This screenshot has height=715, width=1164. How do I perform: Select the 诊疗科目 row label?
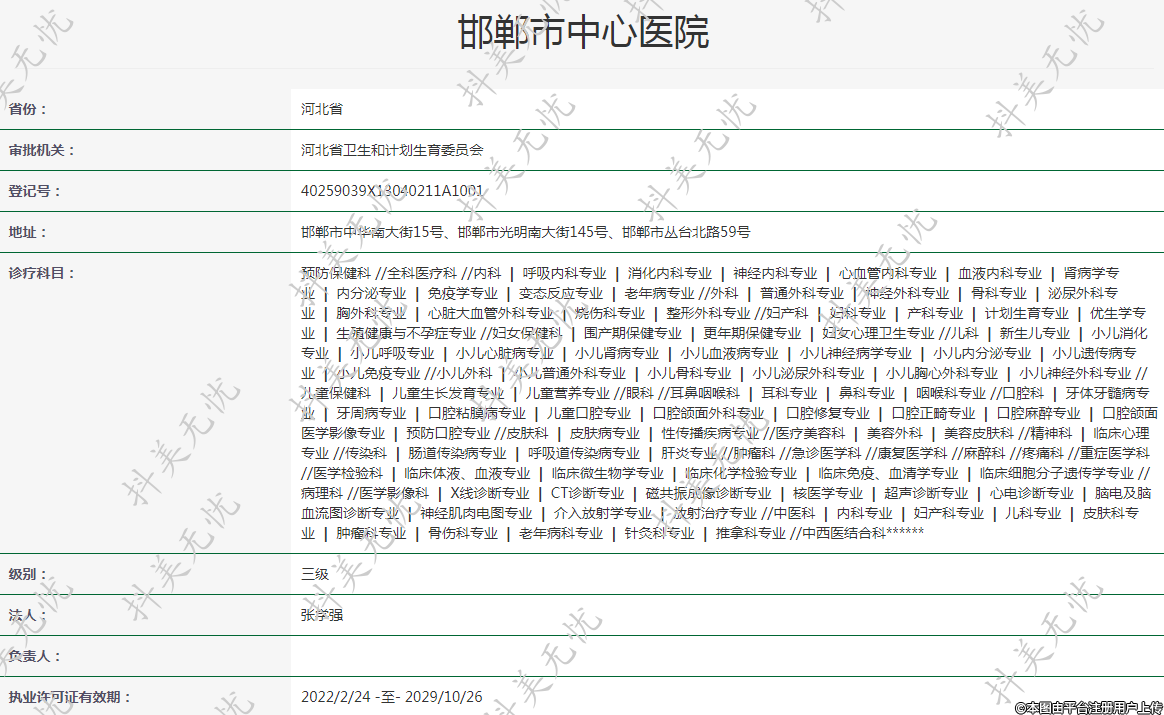[42, 273]
